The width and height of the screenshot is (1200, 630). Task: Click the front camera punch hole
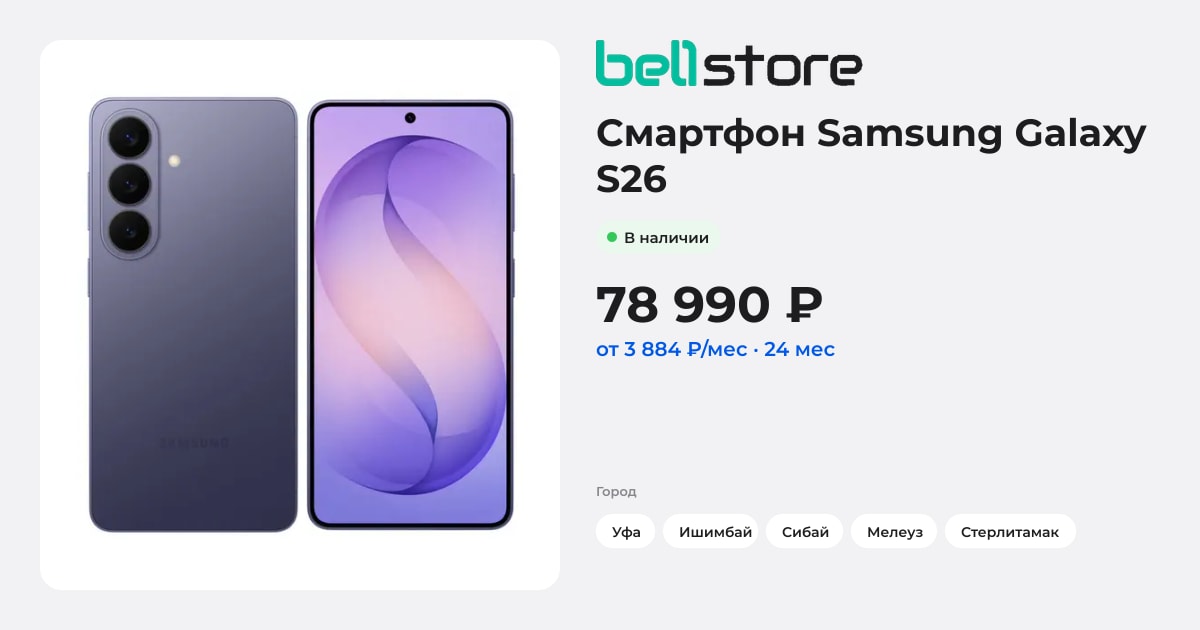click(x=410, y=118)
